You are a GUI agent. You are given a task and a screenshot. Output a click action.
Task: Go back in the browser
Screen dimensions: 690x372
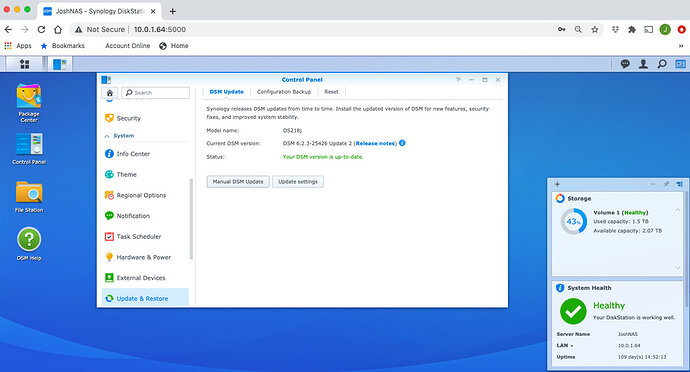(8, 29)
